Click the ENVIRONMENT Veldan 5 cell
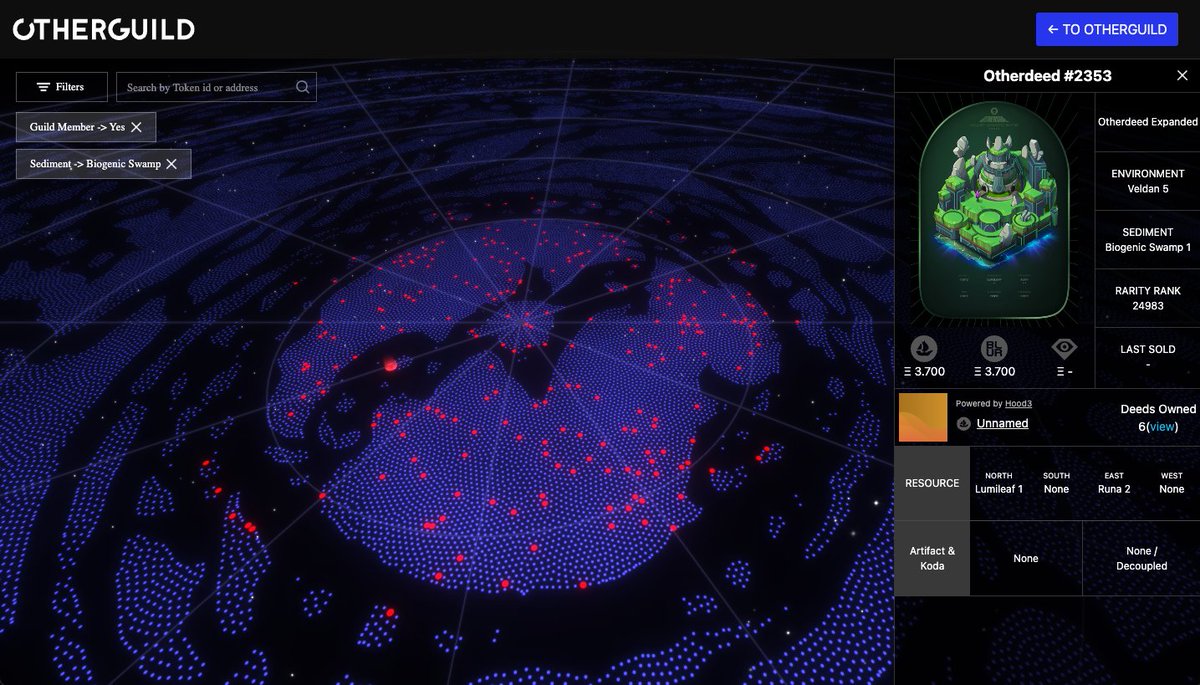Image resolution: width=1200 pixels, height=685 pixels. click(x=1148, y=181)
